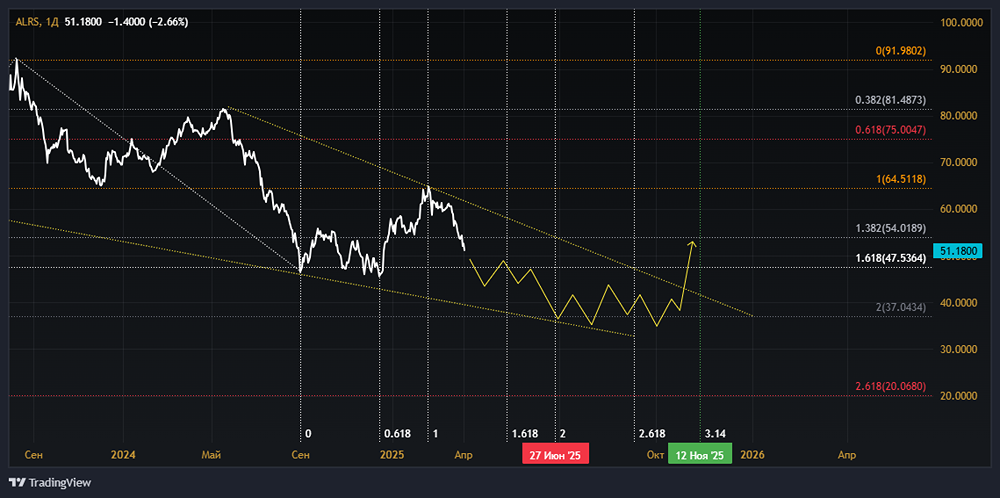The width and height of the screenshot is (1000, 498).
Task: Select the green 12 Ноя '25 date marker
Action: [700, 455]
